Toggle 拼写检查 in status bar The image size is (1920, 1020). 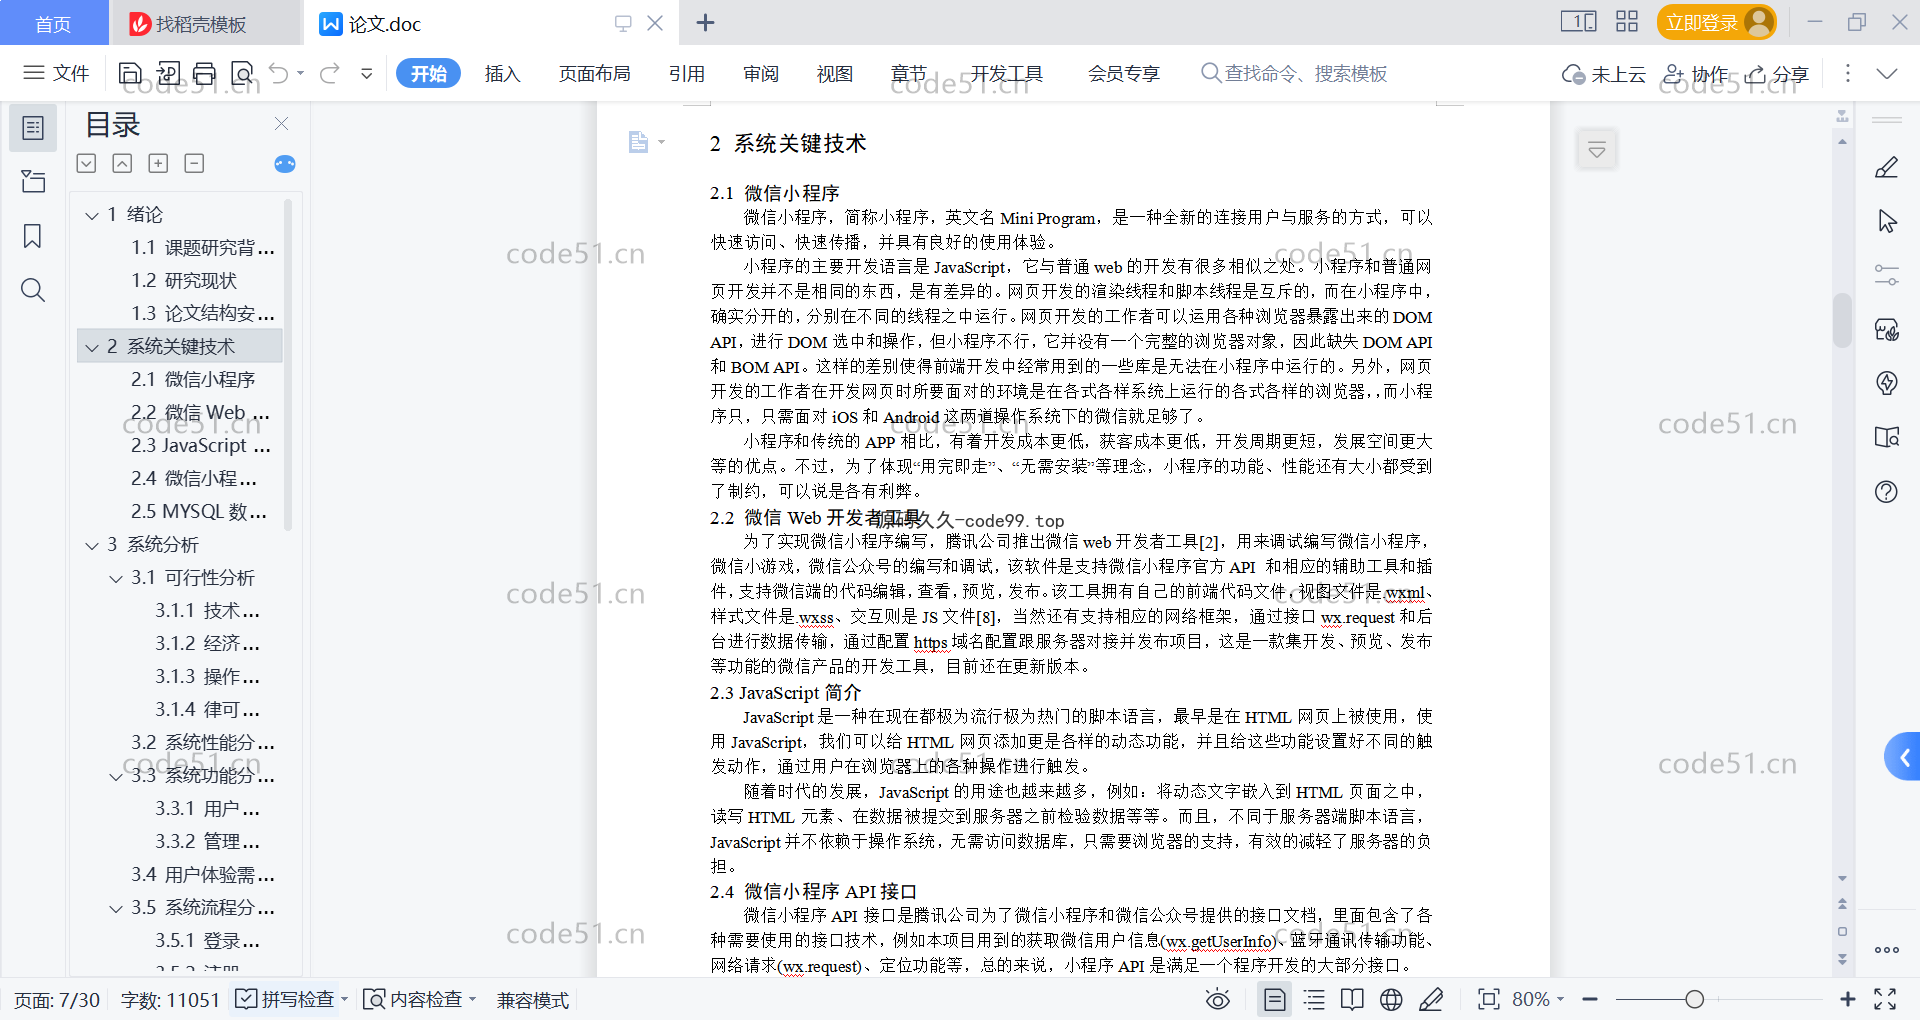[x=285, y=999]
